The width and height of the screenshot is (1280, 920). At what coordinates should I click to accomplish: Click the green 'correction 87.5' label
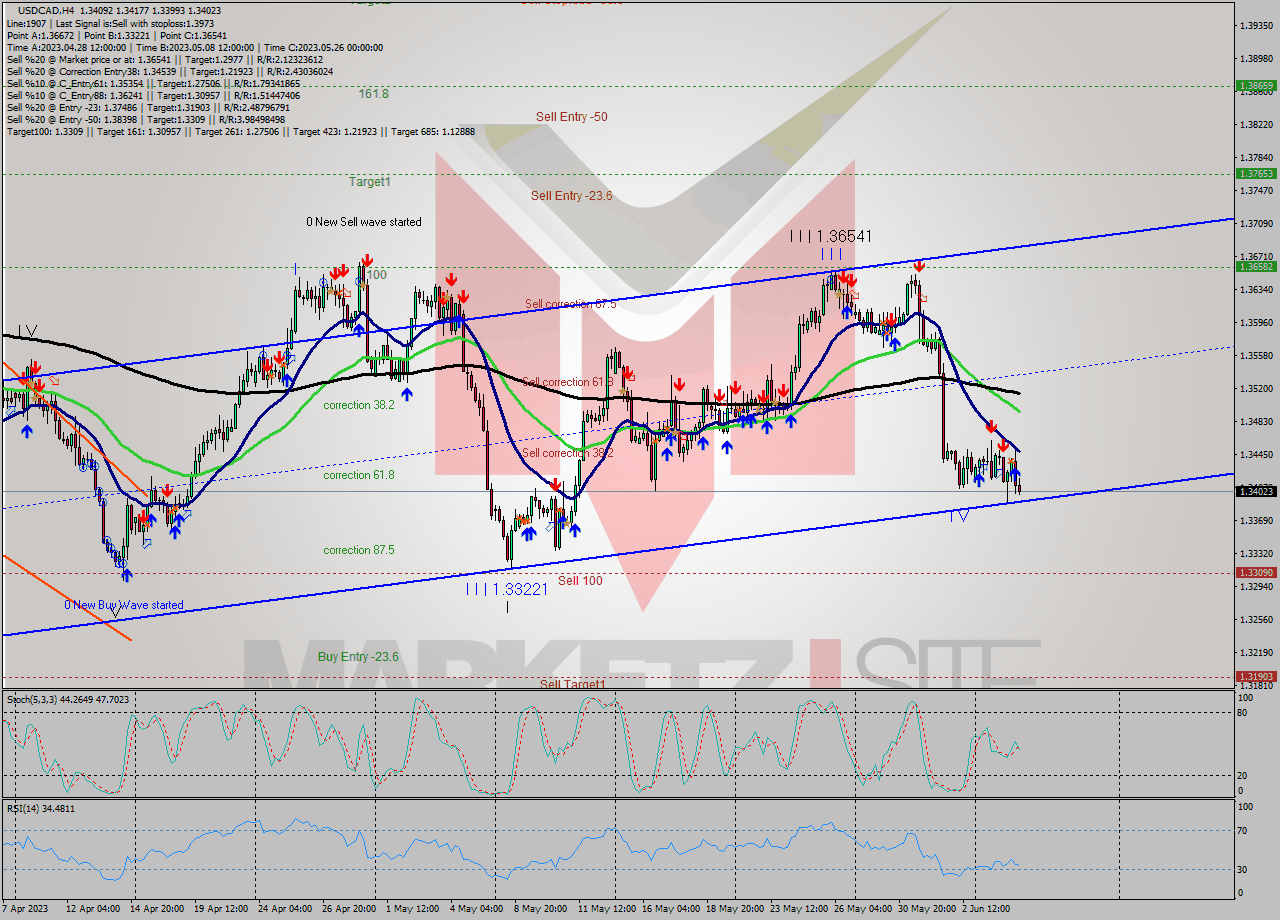(x=359, y=550)
